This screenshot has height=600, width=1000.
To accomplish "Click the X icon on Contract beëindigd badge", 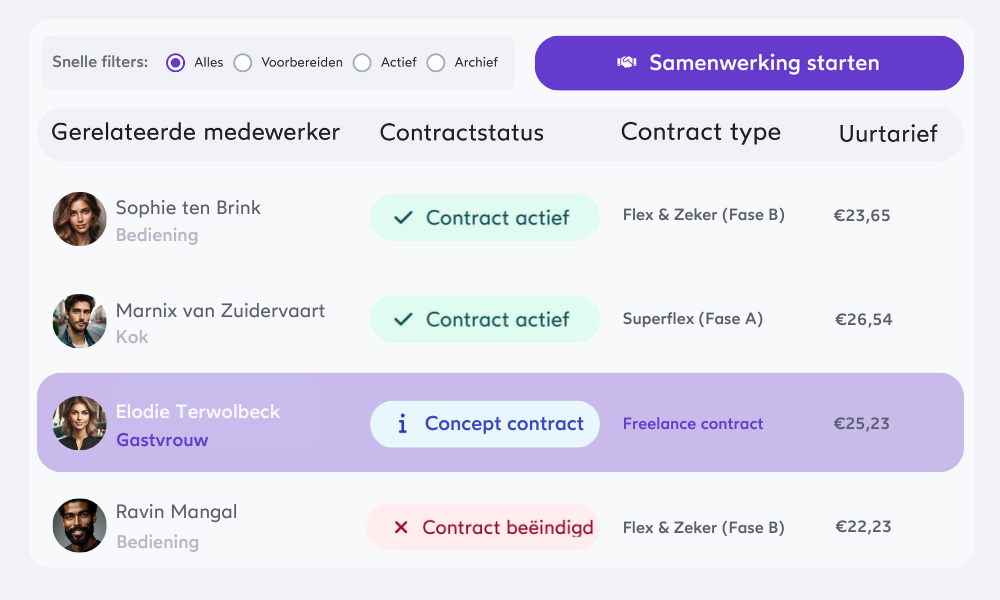I will [x=401, y=527].
